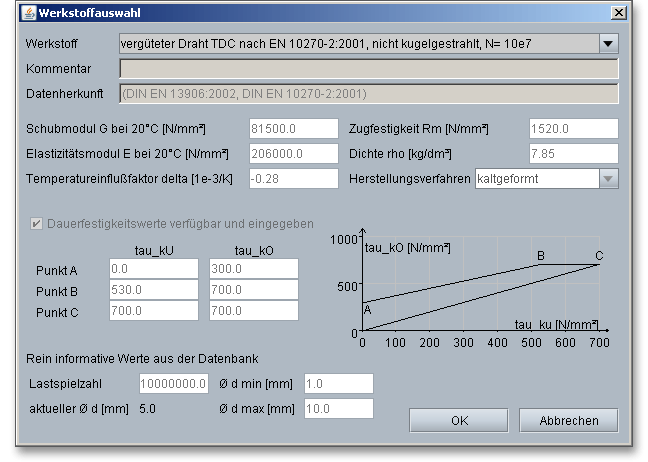Click point B on the fatigue diagram
Image resolution: width=648 pixels, height=462 pixels.
(x=539, y=265)
